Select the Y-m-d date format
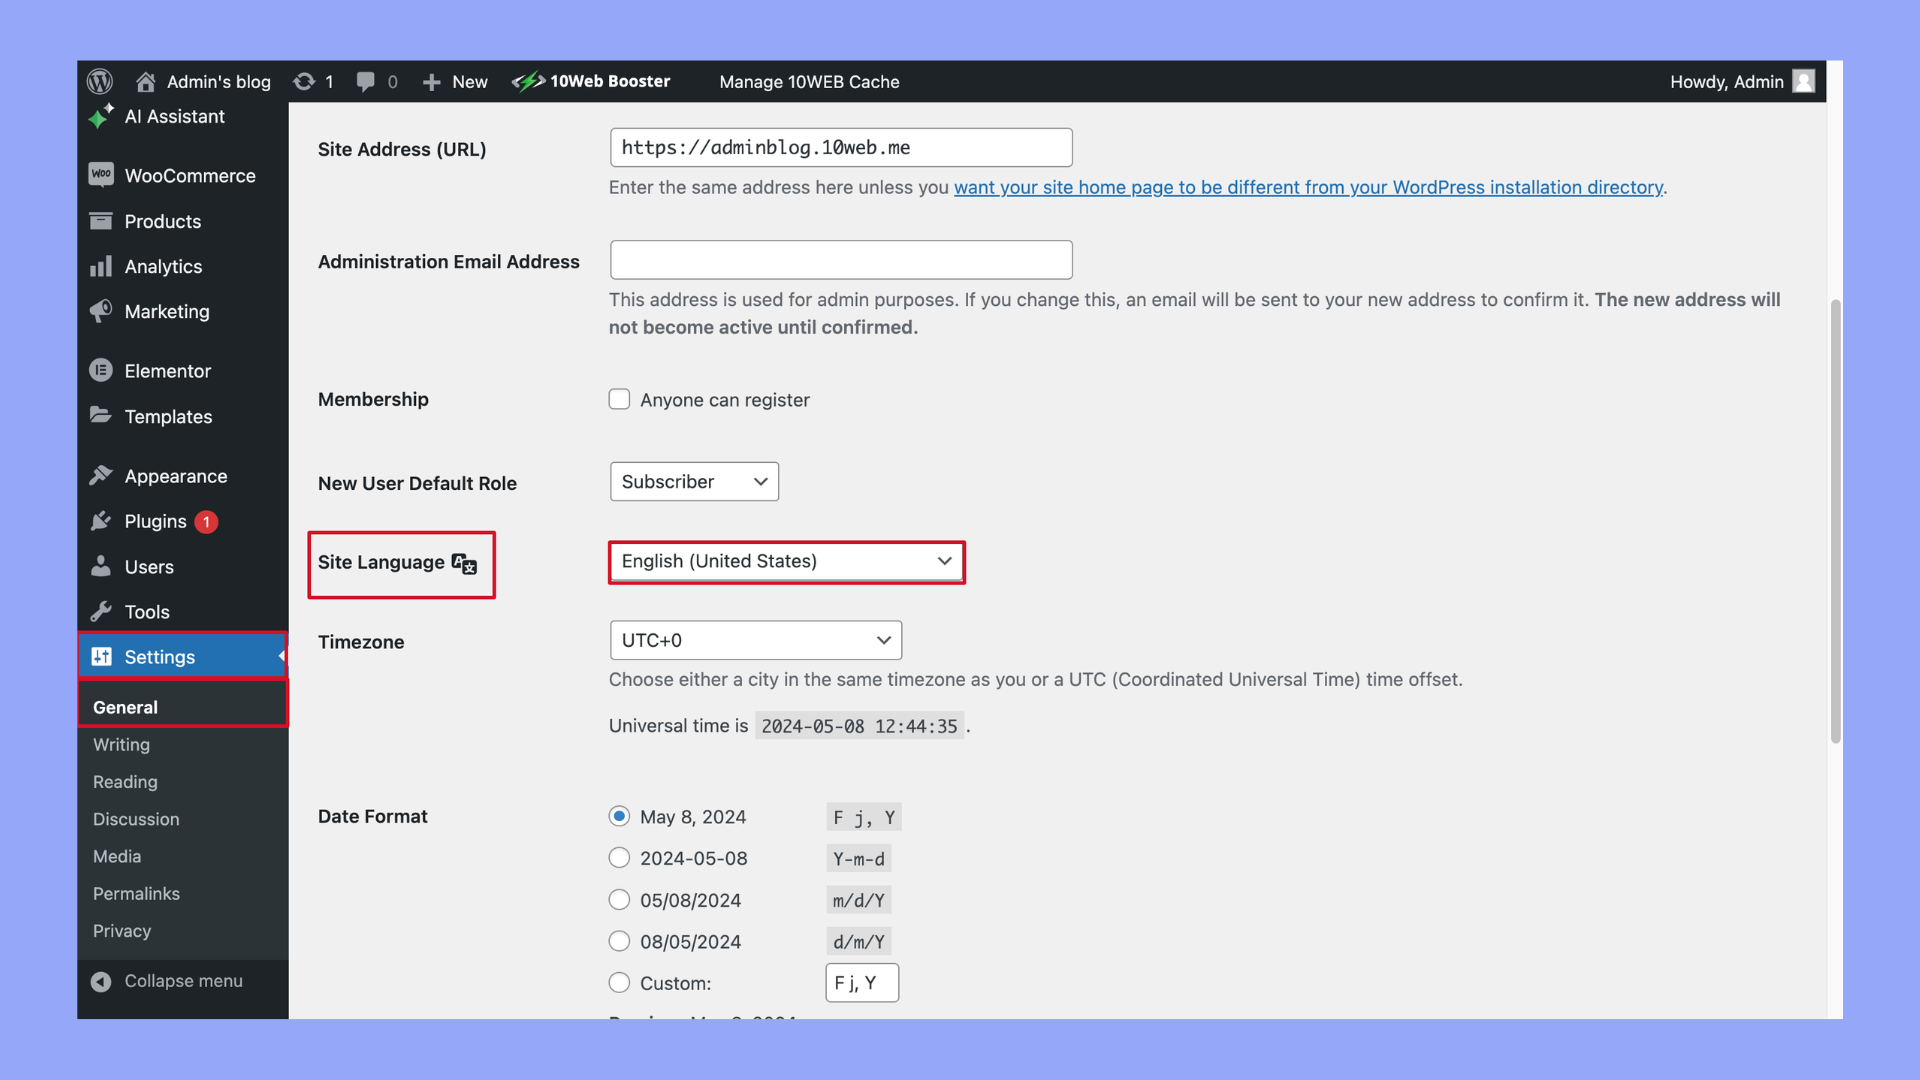Image resolution: width=1920 pixels, height=1080 pixels. coord(619,858)
